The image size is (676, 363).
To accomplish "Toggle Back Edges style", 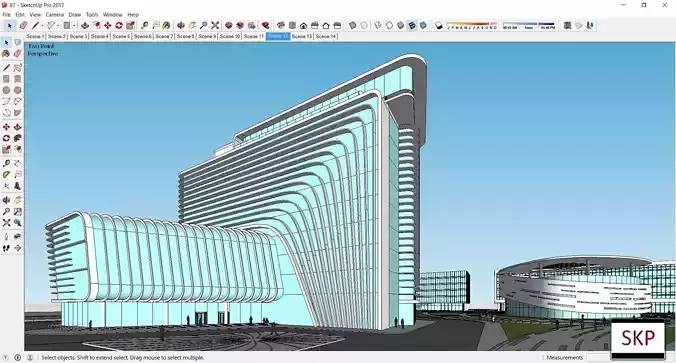I will [x=364, y=25].
